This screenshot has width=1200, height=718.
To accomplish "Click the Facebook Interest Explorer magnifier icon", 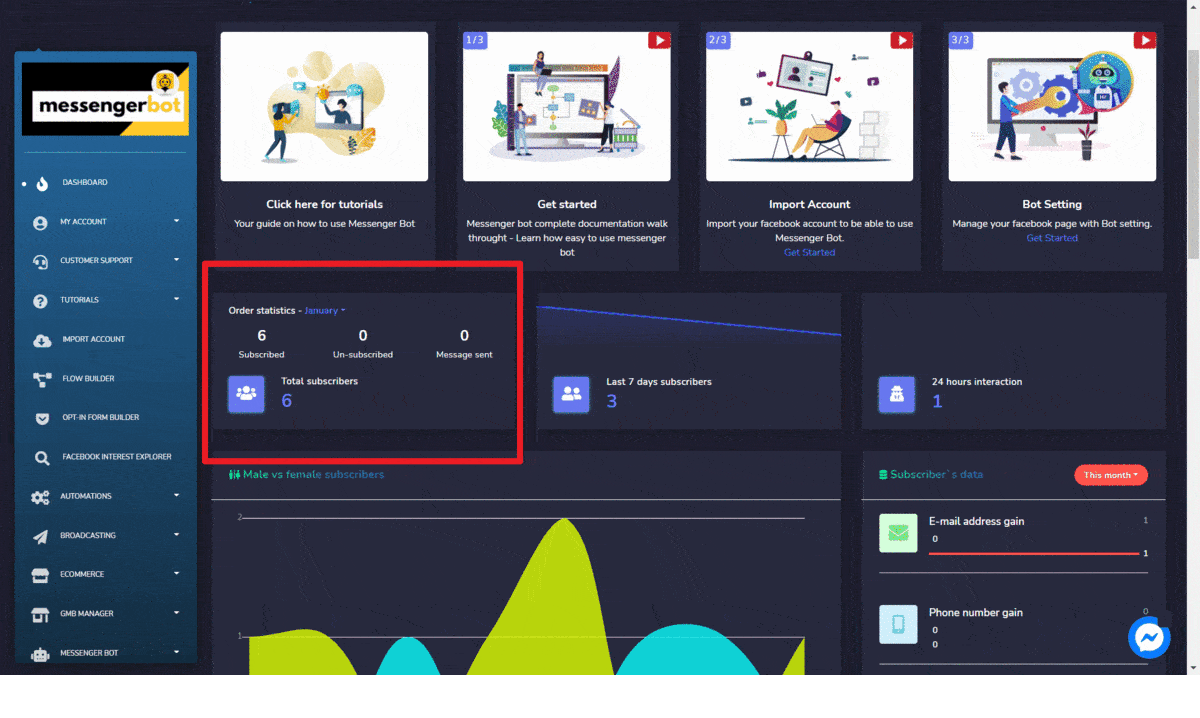I will point(42,458).
